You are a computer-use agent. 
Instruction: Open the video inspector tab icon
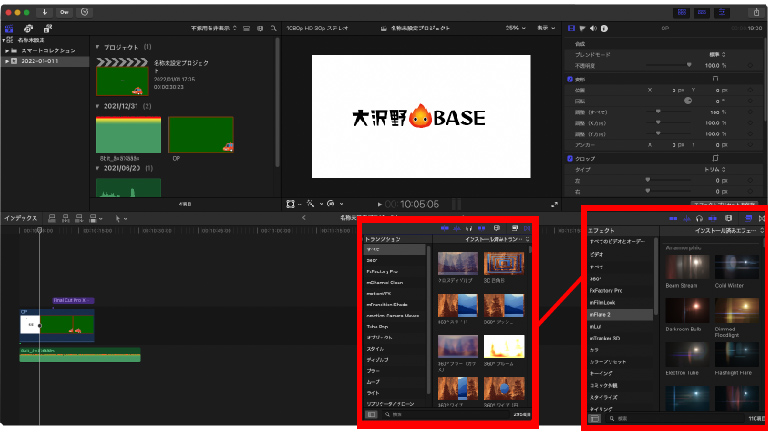(x=571, y=28)
